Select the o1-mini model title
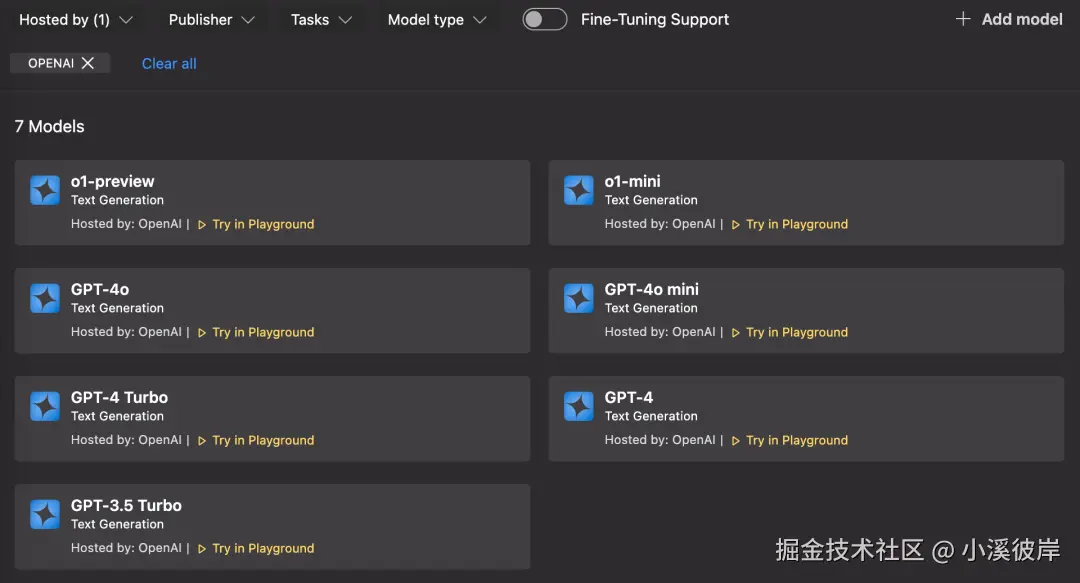1080x583 pixels. tap(632, 181)
